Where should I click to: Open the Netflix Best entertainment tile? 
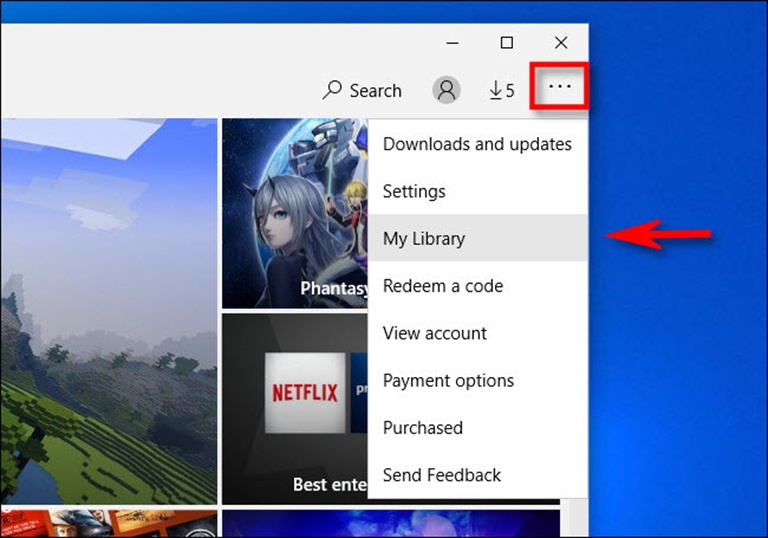294,408
